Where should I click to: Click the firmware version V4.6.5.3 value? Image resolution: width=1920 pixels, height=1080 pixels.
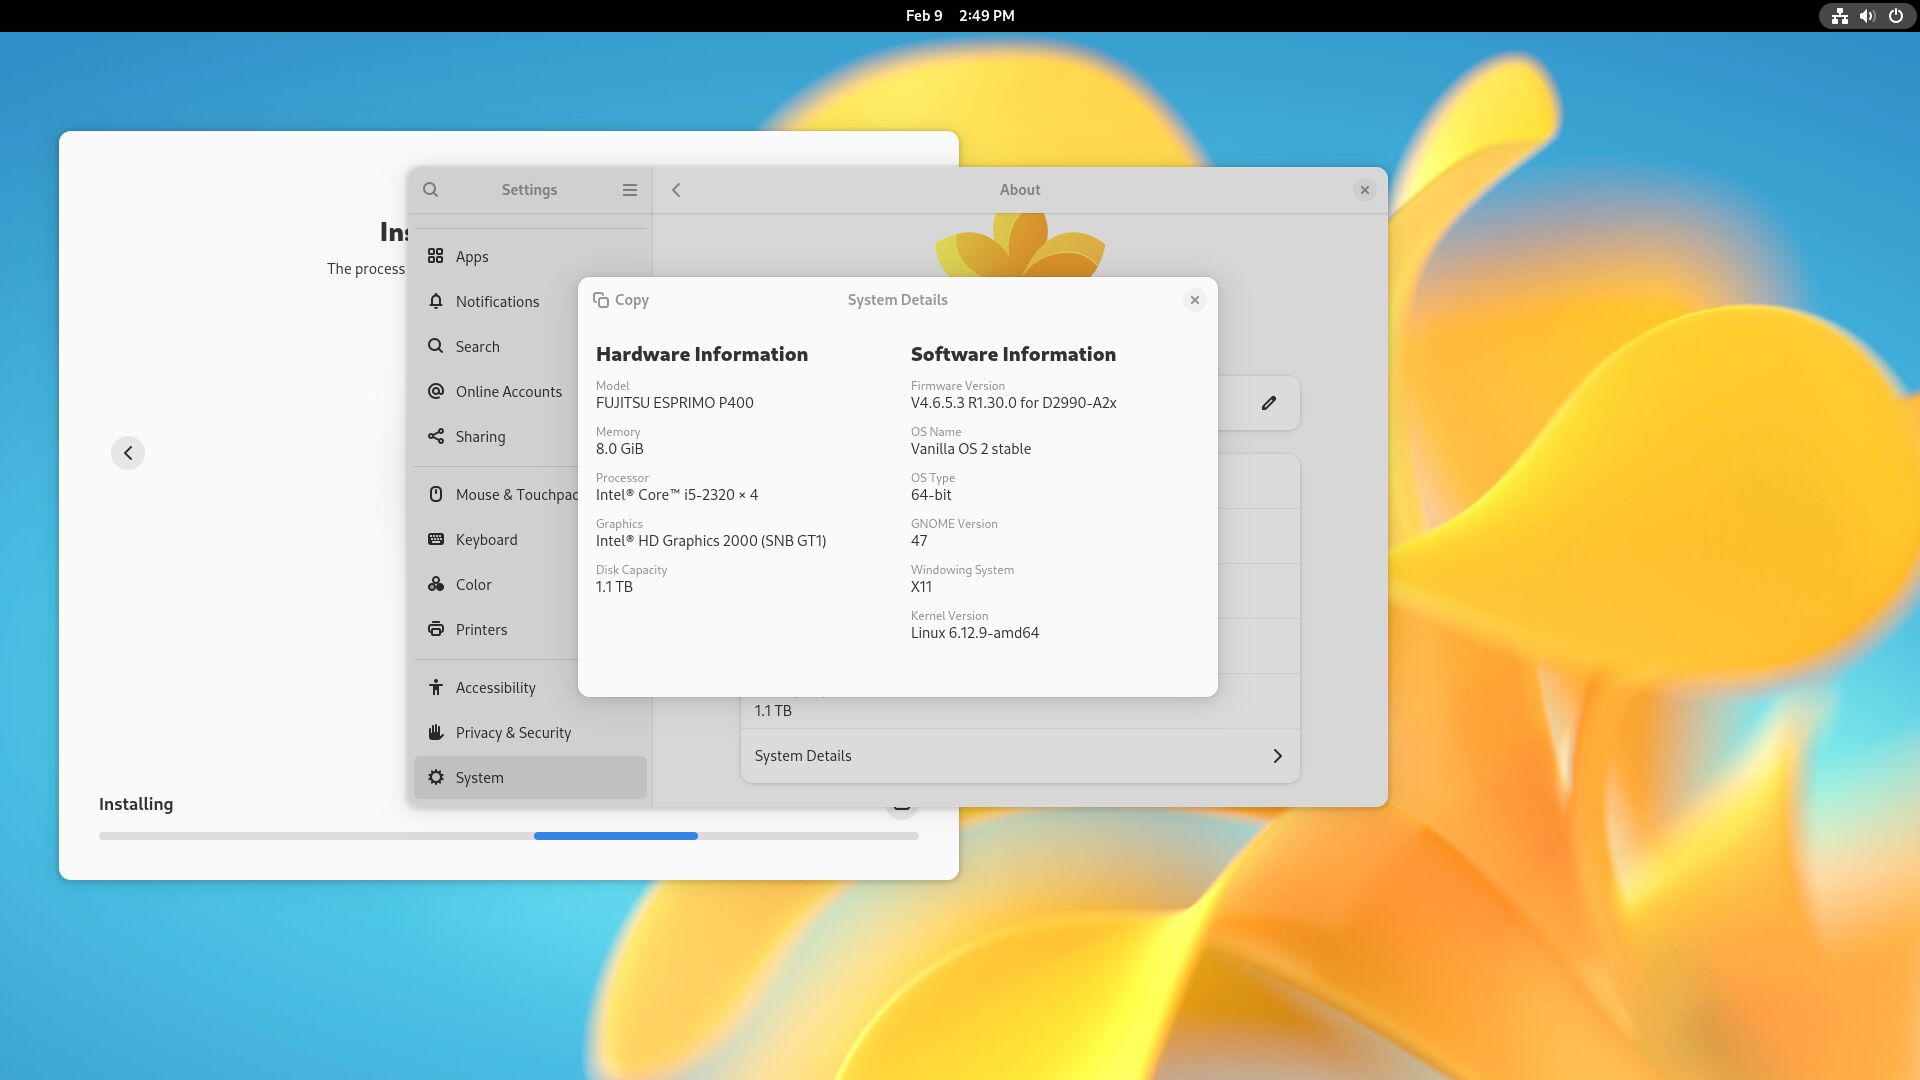pos(1014,403)
